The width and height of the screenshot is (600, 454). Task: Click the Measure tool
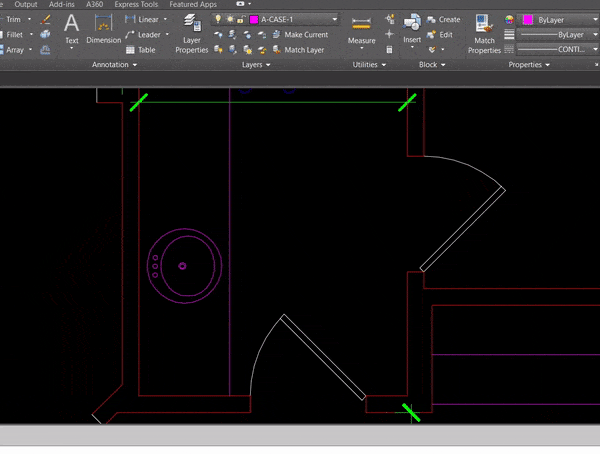point(362,33)
